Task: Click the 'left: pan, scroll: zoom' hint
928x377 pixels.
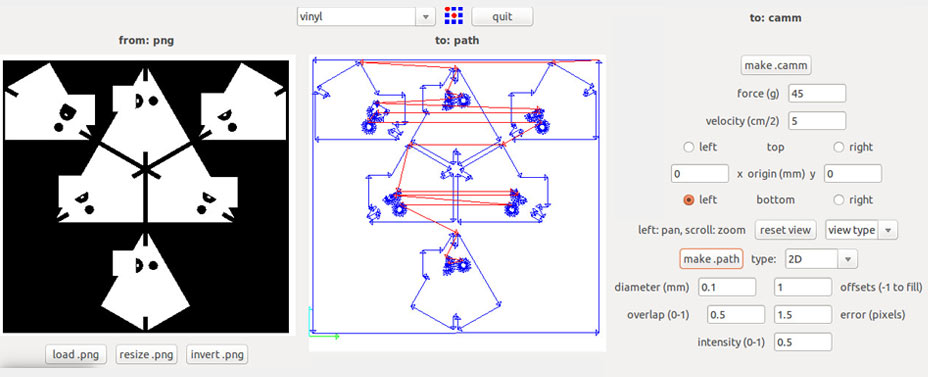Action: pyautogui.click(x=692, y=230)
